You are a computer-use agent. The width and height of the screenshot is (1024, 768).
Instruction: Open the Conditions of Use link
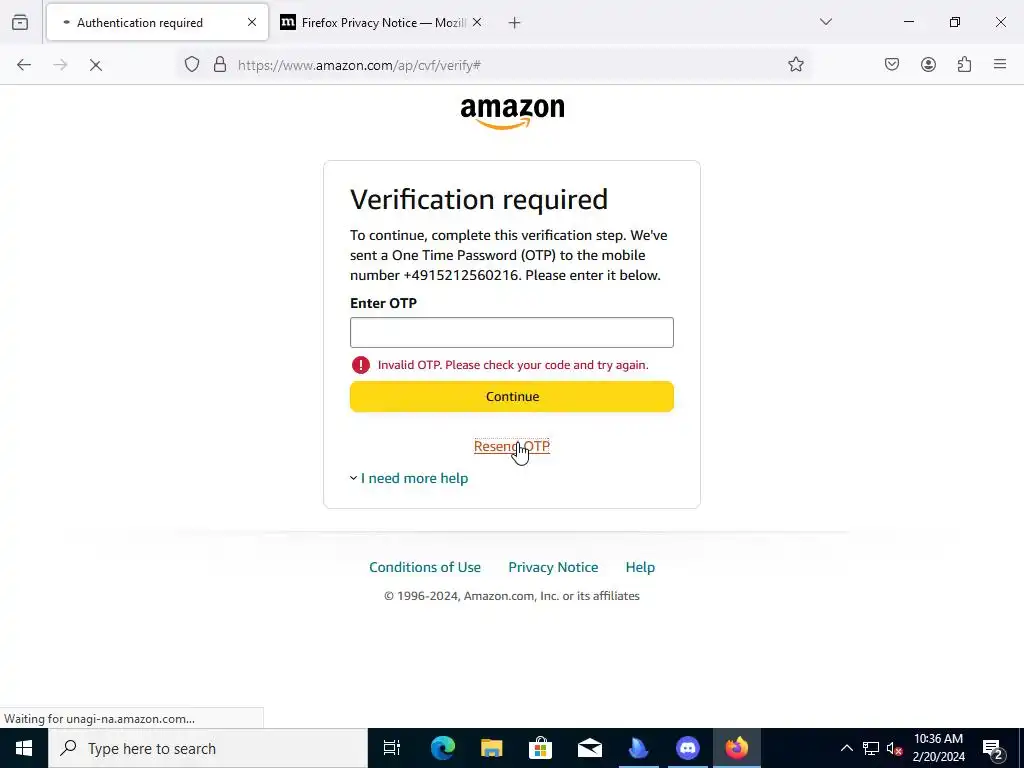point(425,567)
